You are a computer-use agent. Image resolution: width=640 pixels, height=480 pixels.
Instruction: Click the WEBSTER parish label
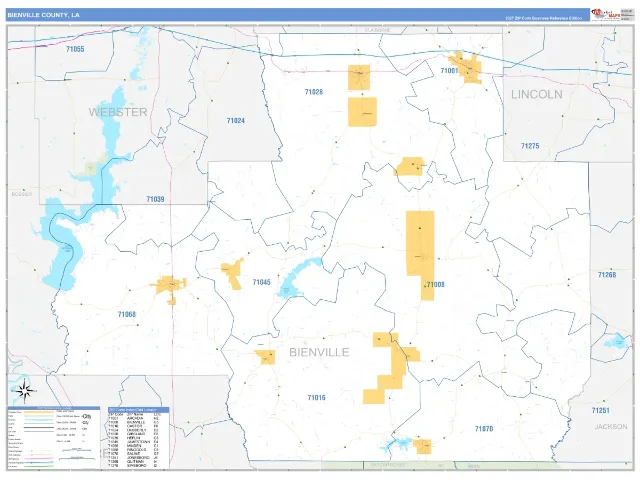[118, 112]
